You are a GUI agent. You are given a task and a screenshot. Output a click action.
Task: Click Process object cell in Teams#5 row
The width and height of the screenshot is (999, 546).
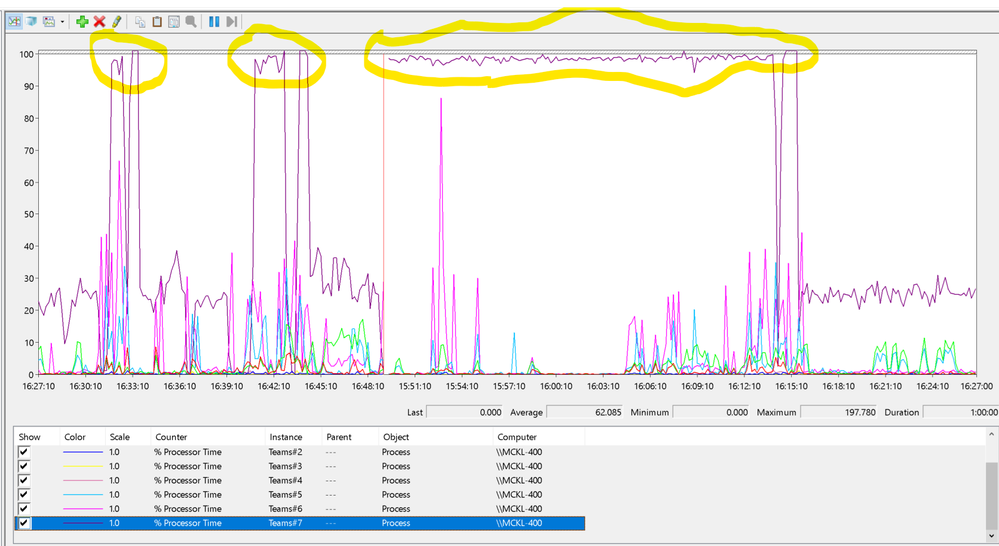[x=396, y=494]
